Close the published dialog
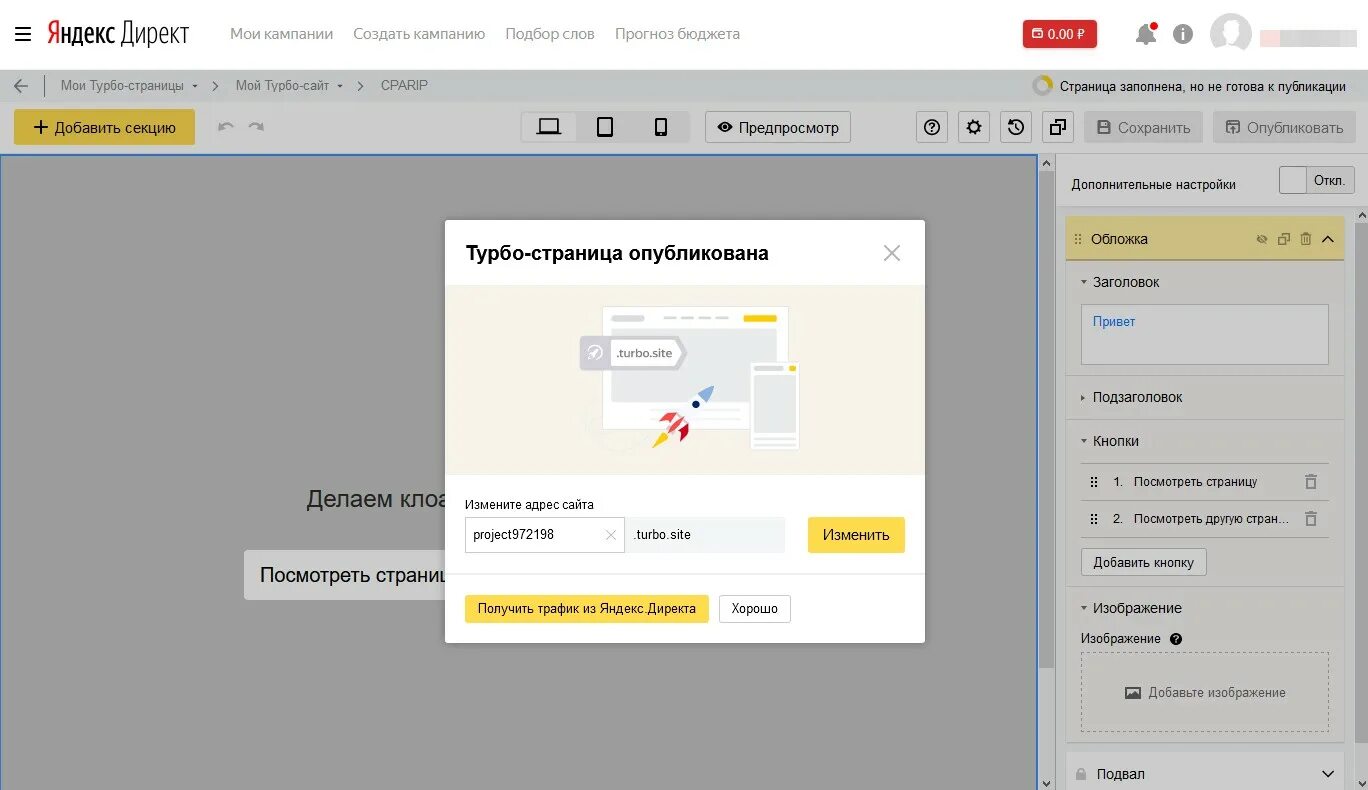Screen dimensions: 1368x790 (x=892, y=253)
